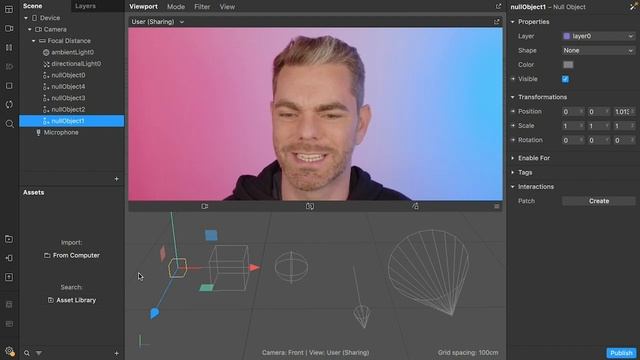Collapse the Camera tree node
This screenshot has height=360, width=640.
[30, 29]
